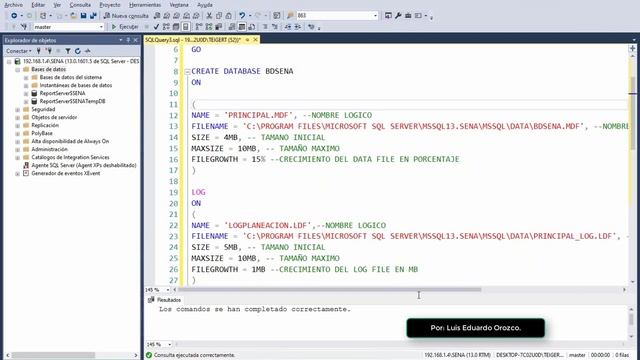Open the Consulta menu
The width and height of the screenshot is (640, 360).
pos(80,5)
